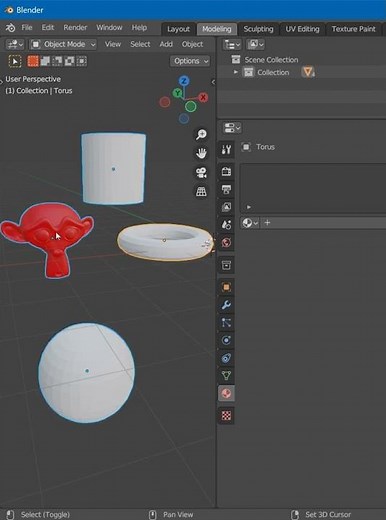Select the cylinder object in viewport

[113, 168]
